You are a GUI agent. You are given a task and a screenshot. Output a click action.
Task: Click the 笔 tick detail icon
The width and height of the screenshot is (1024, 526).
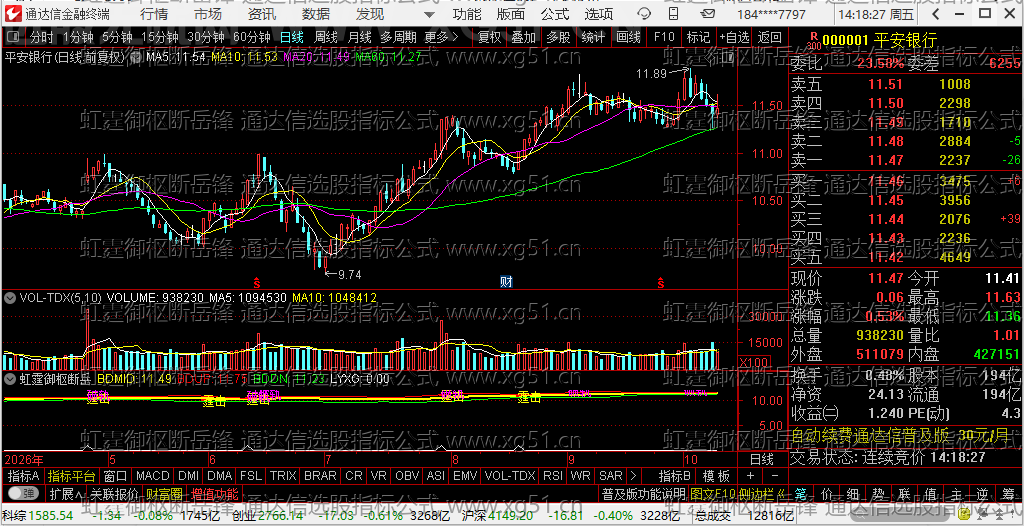point(801,493)
